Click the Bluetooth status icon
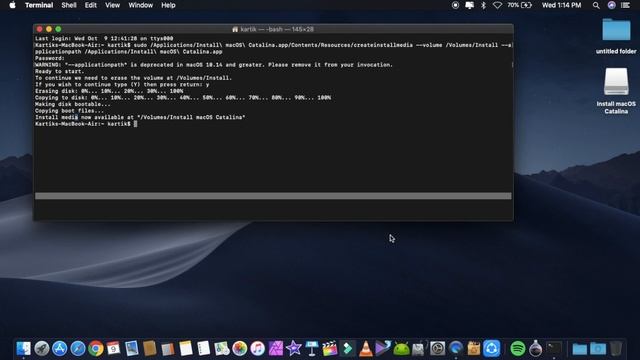This screenshot has height=360, width=640. [483, 5]
